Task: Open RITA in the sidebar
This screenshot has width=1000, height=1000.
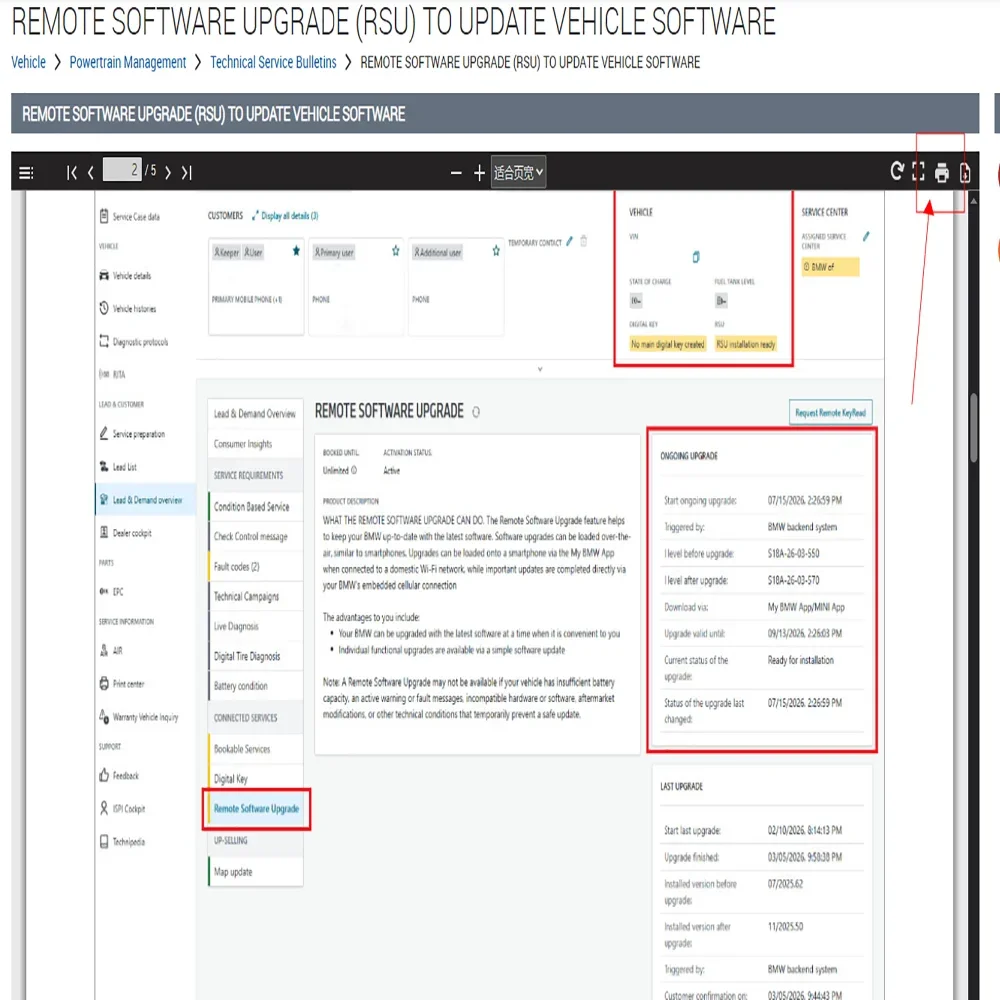Action: point(112,374)
